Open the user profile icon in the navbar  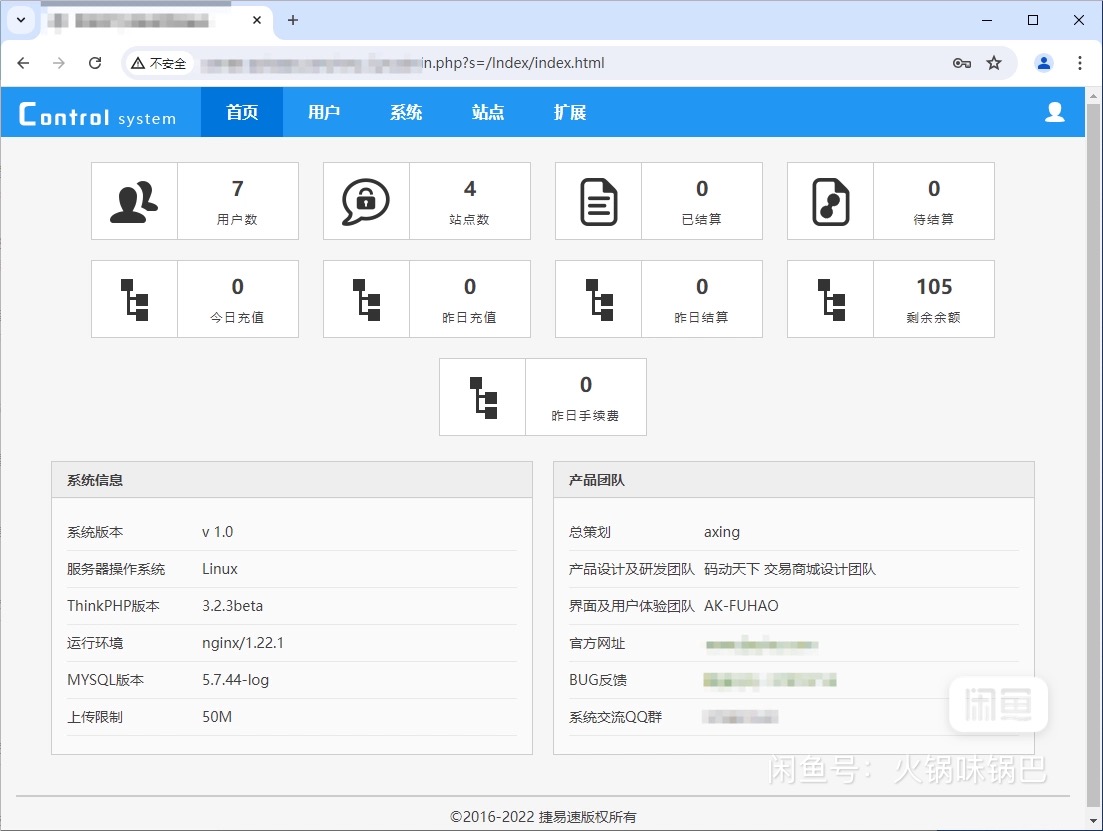(1054, 113)
